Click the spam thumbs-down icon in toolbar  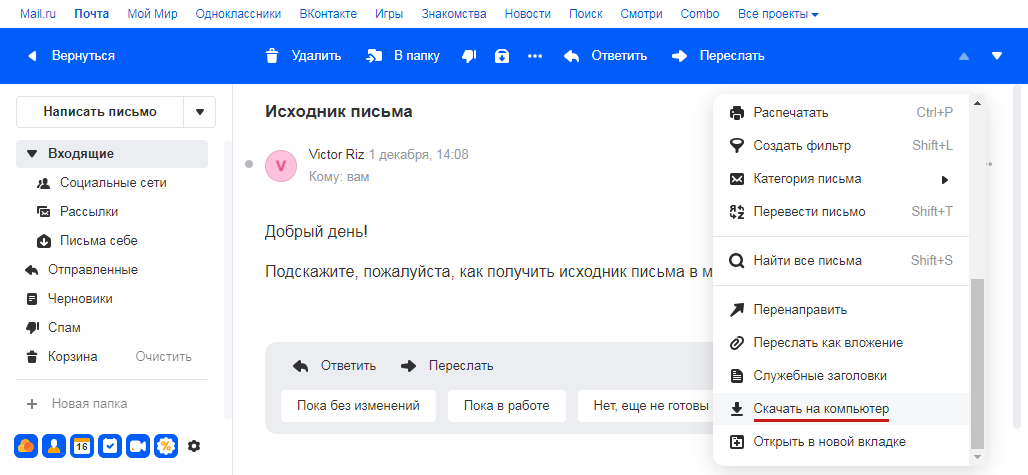[x=468, y=56]
